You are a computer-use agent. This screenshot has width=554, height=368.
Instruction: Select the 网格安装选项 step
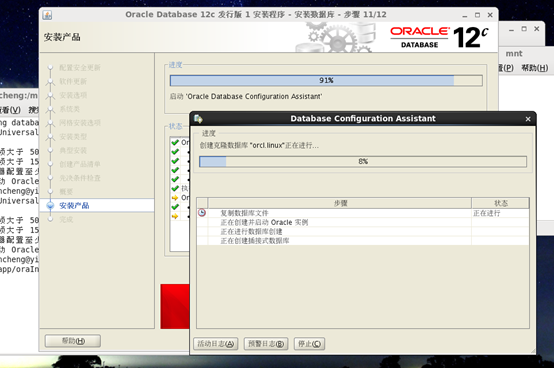(80, 123)
